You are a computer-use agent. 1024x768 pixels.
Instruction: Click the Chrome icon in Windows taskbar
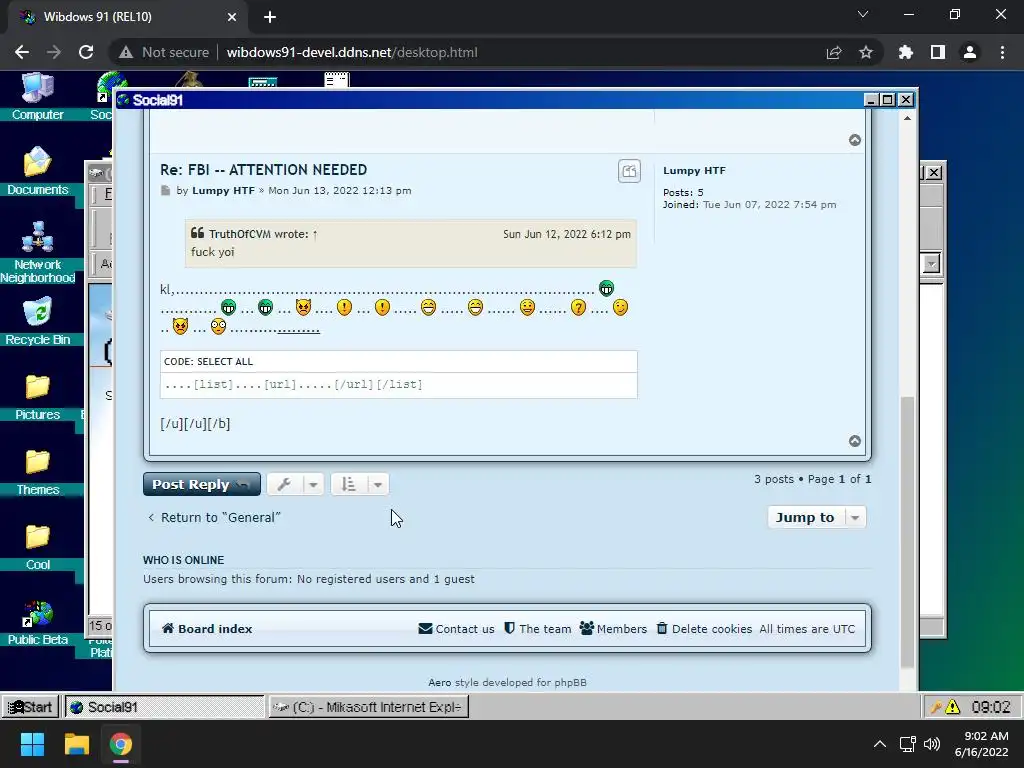pos(121,744)
